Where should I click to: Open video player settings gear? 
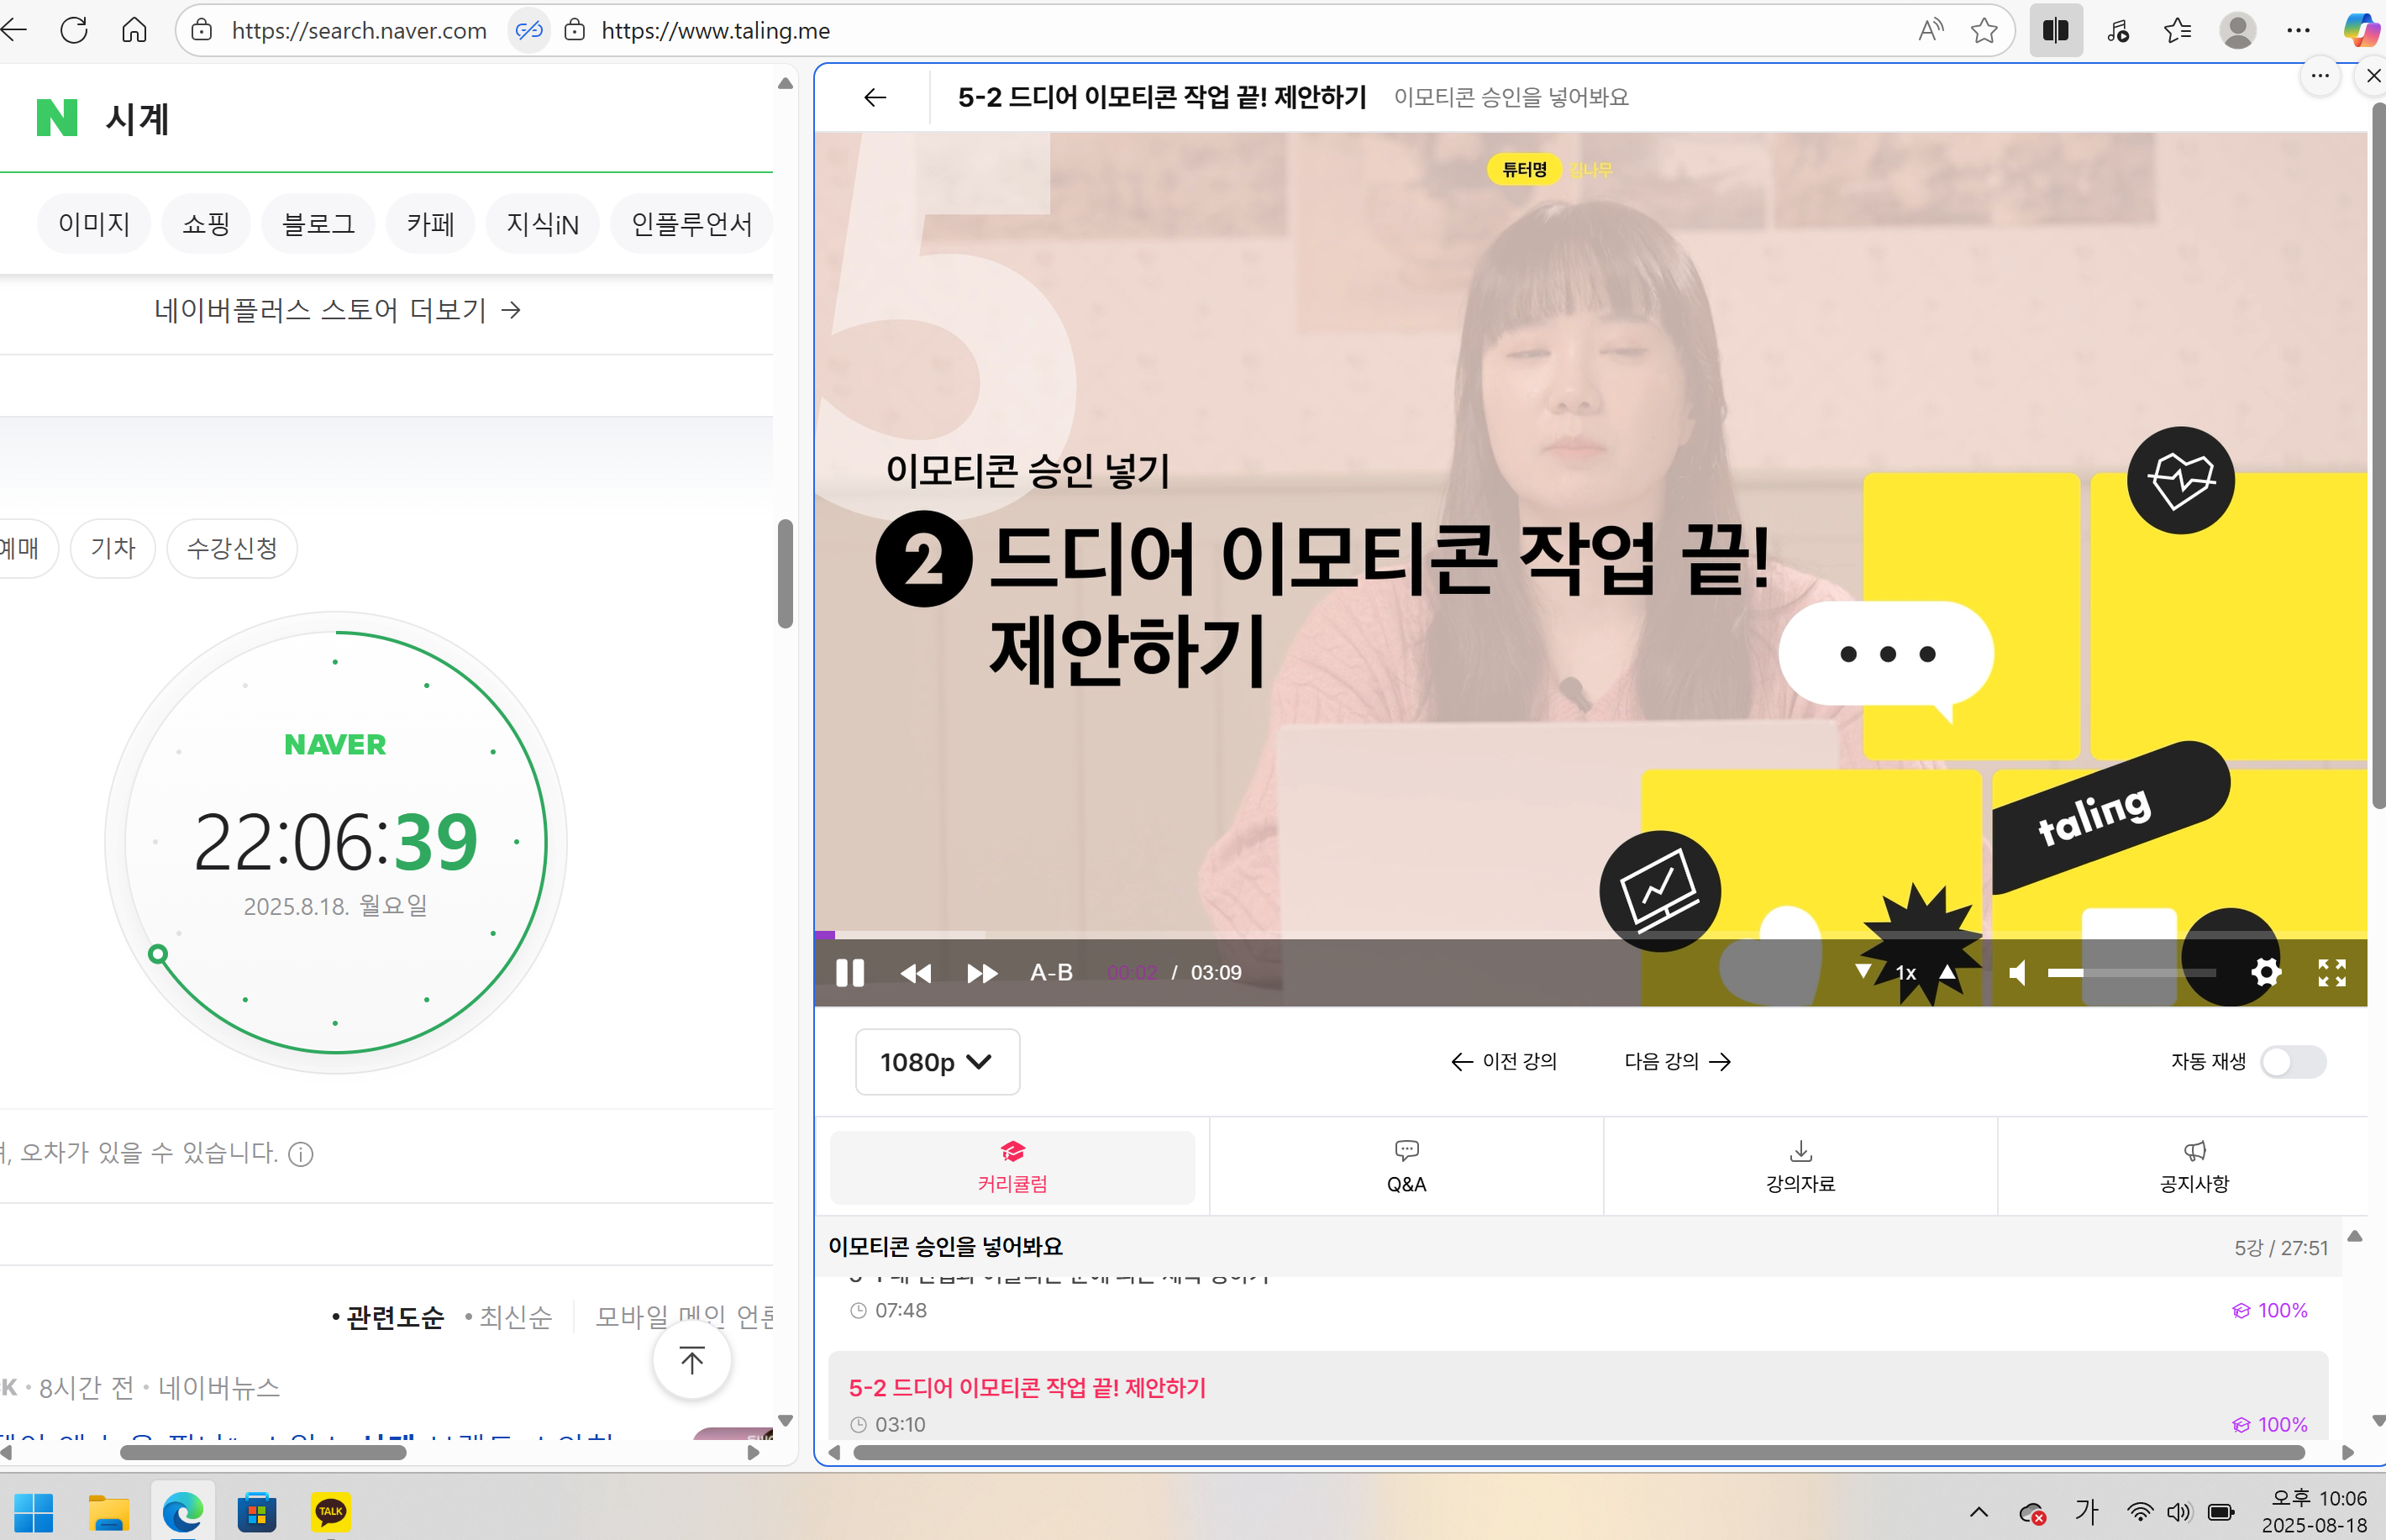(x=2265, y=972)
